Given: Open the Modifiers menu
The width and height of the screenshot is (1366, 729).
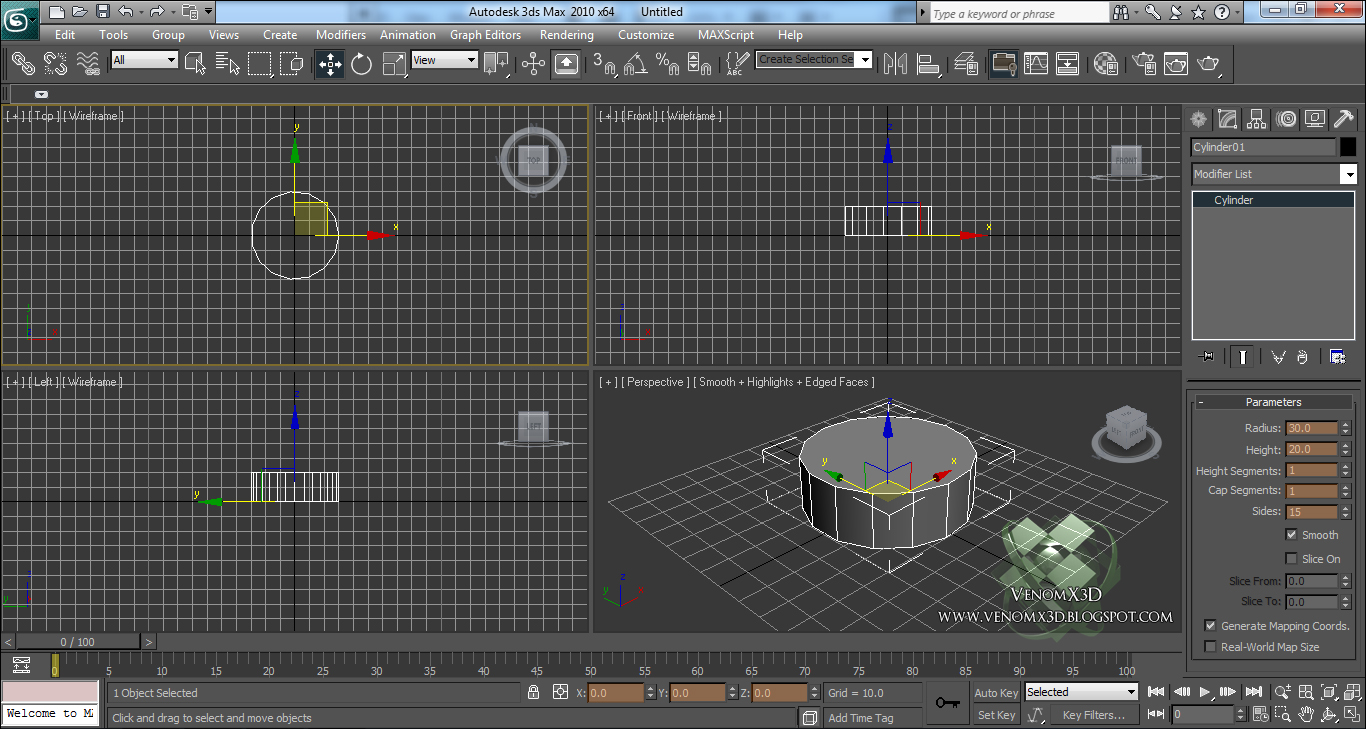Looking at the screenshot, I should click(341, 35).
